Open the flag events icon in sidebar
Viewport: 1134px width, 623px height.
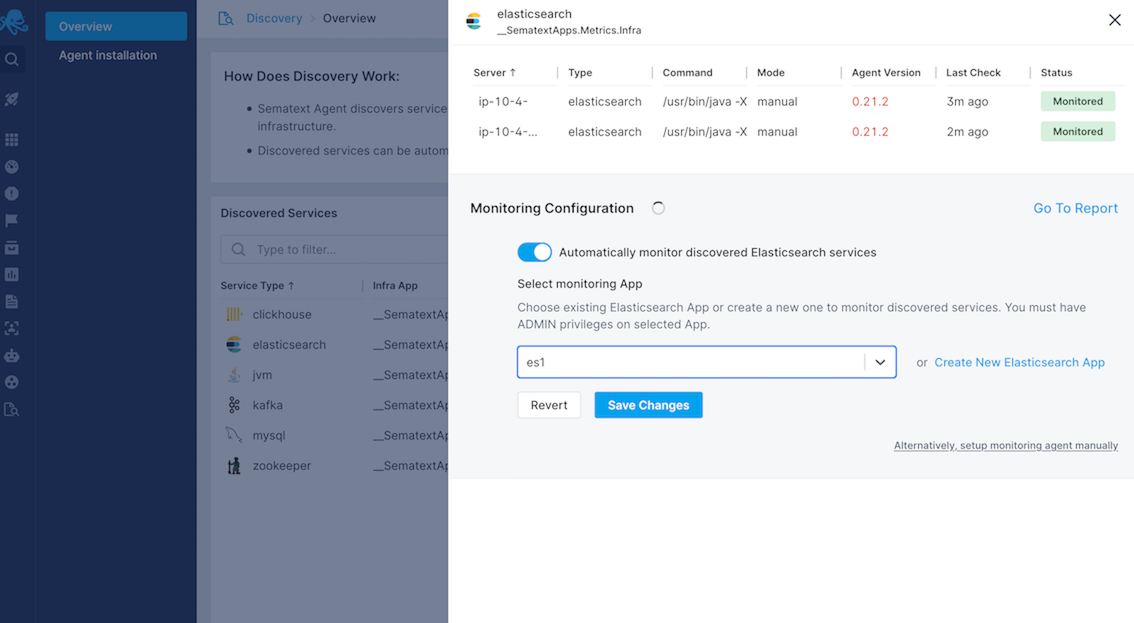pos(12,220)
